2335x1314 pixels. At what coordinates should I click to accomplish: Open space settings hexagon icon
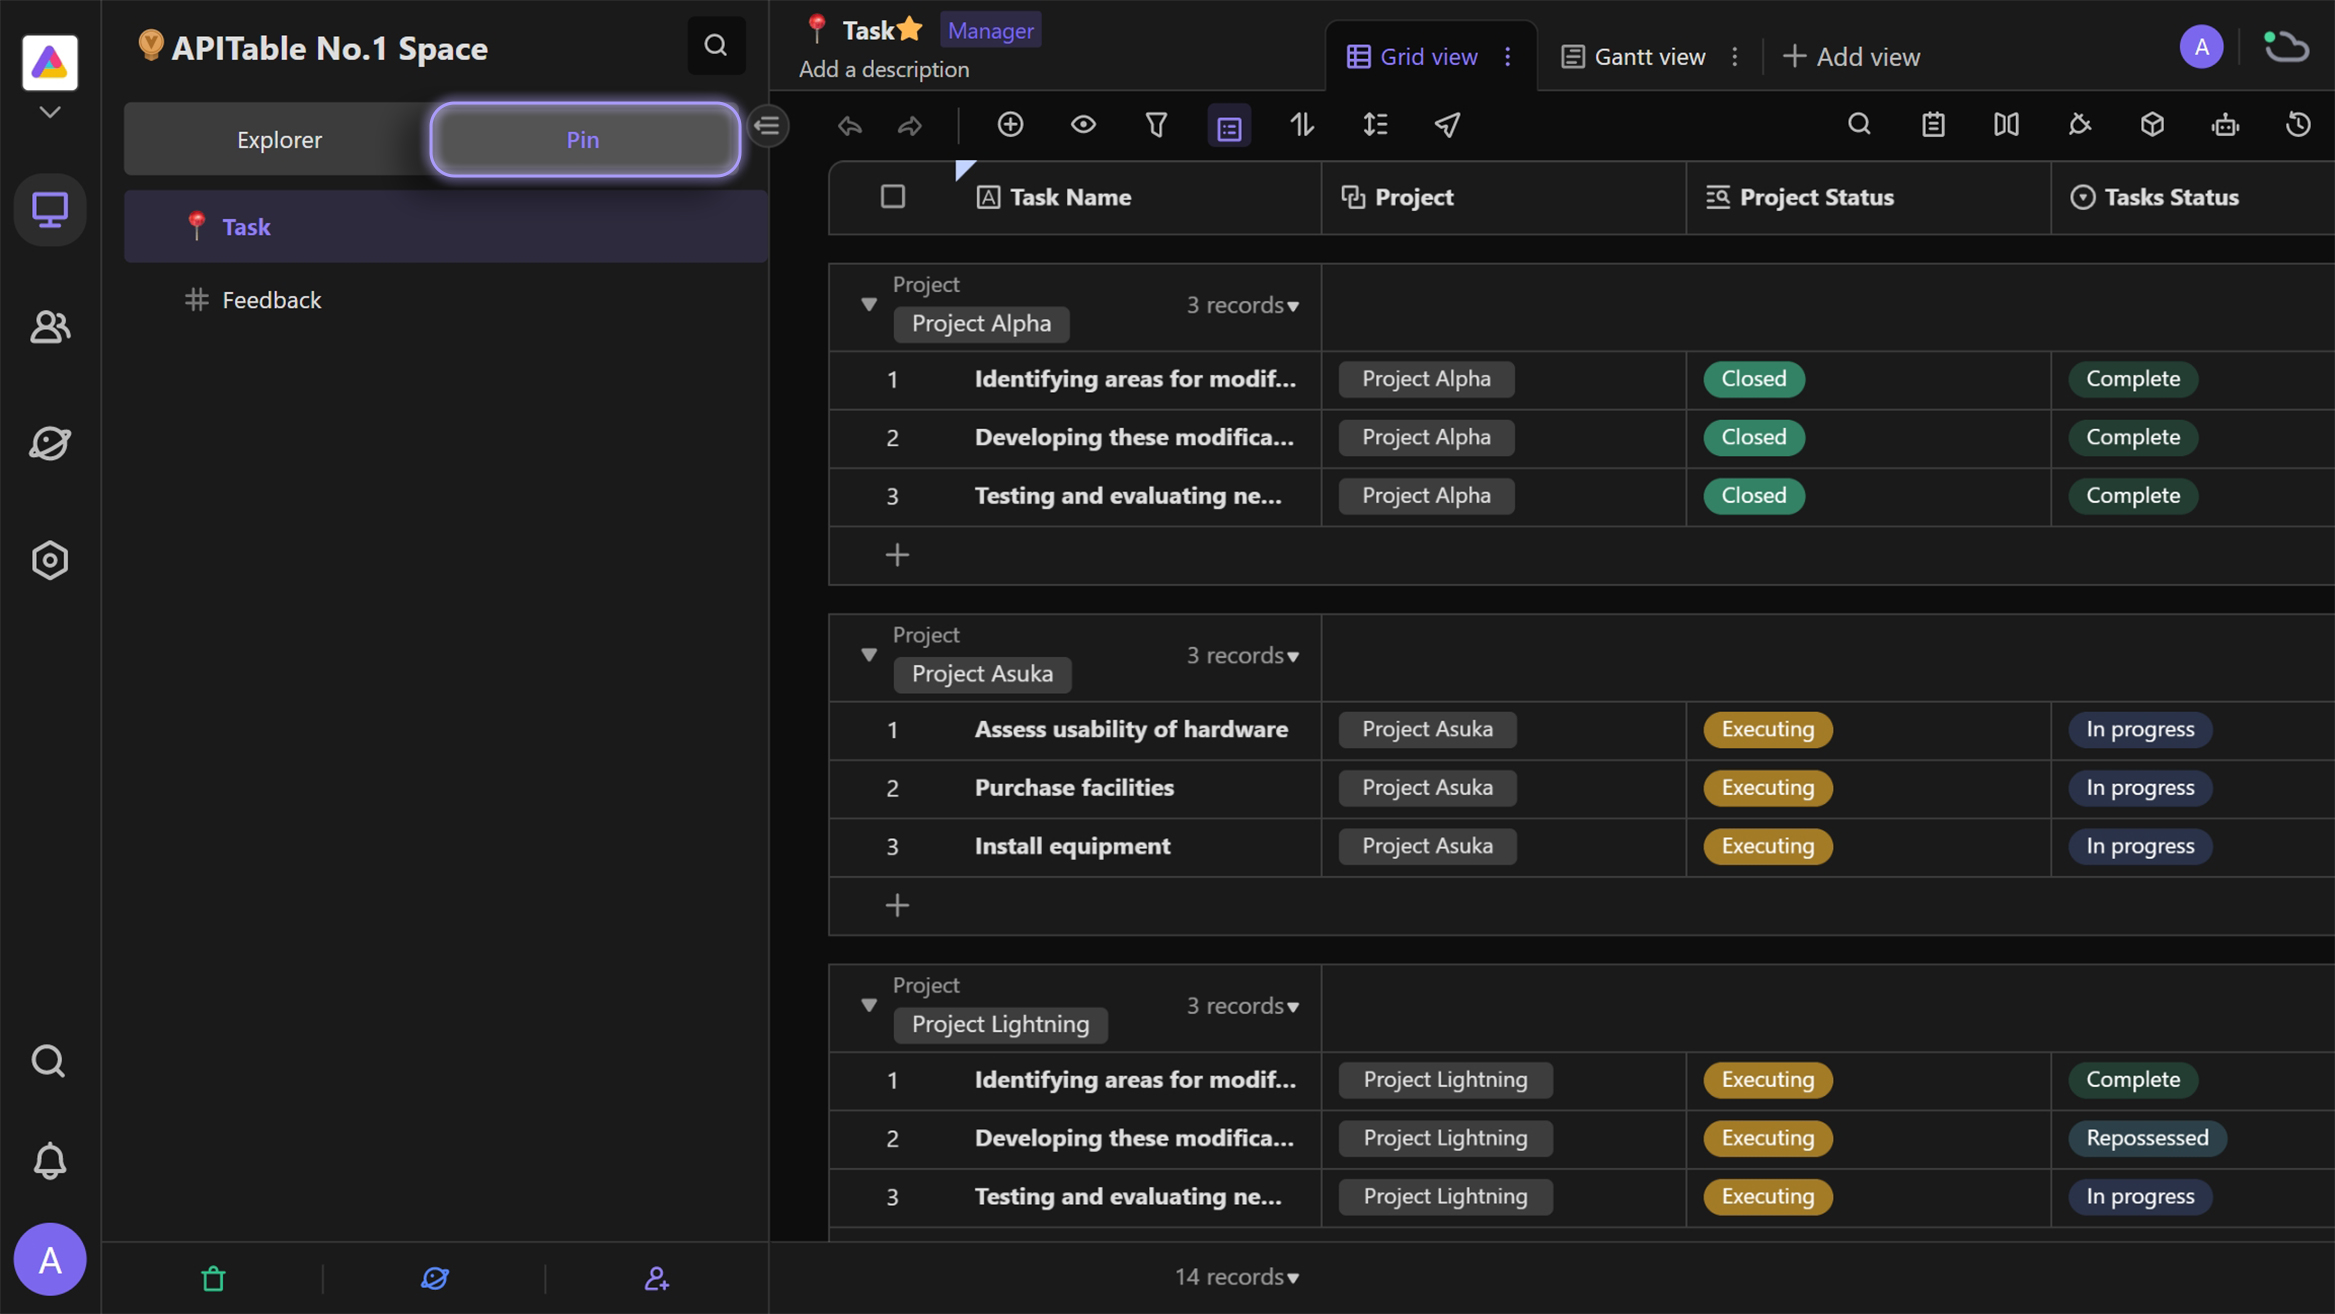coord(50,560)
